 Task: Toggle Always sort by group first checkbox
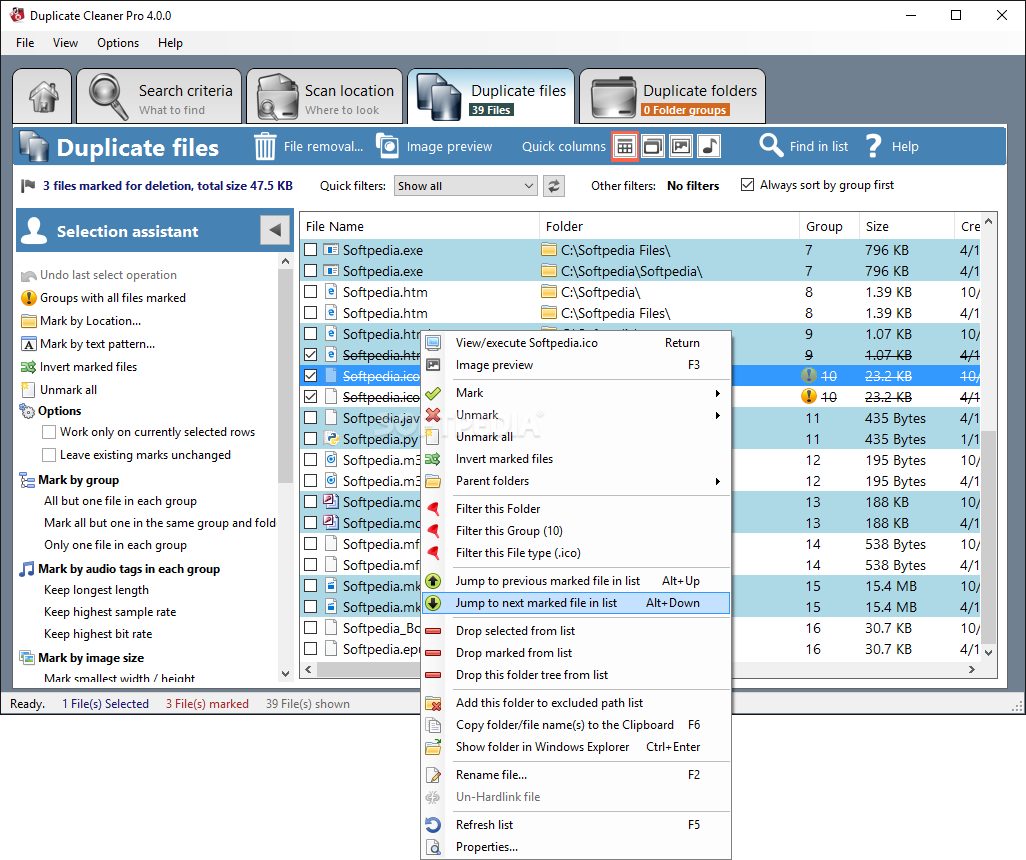click(x=747, y=185)
